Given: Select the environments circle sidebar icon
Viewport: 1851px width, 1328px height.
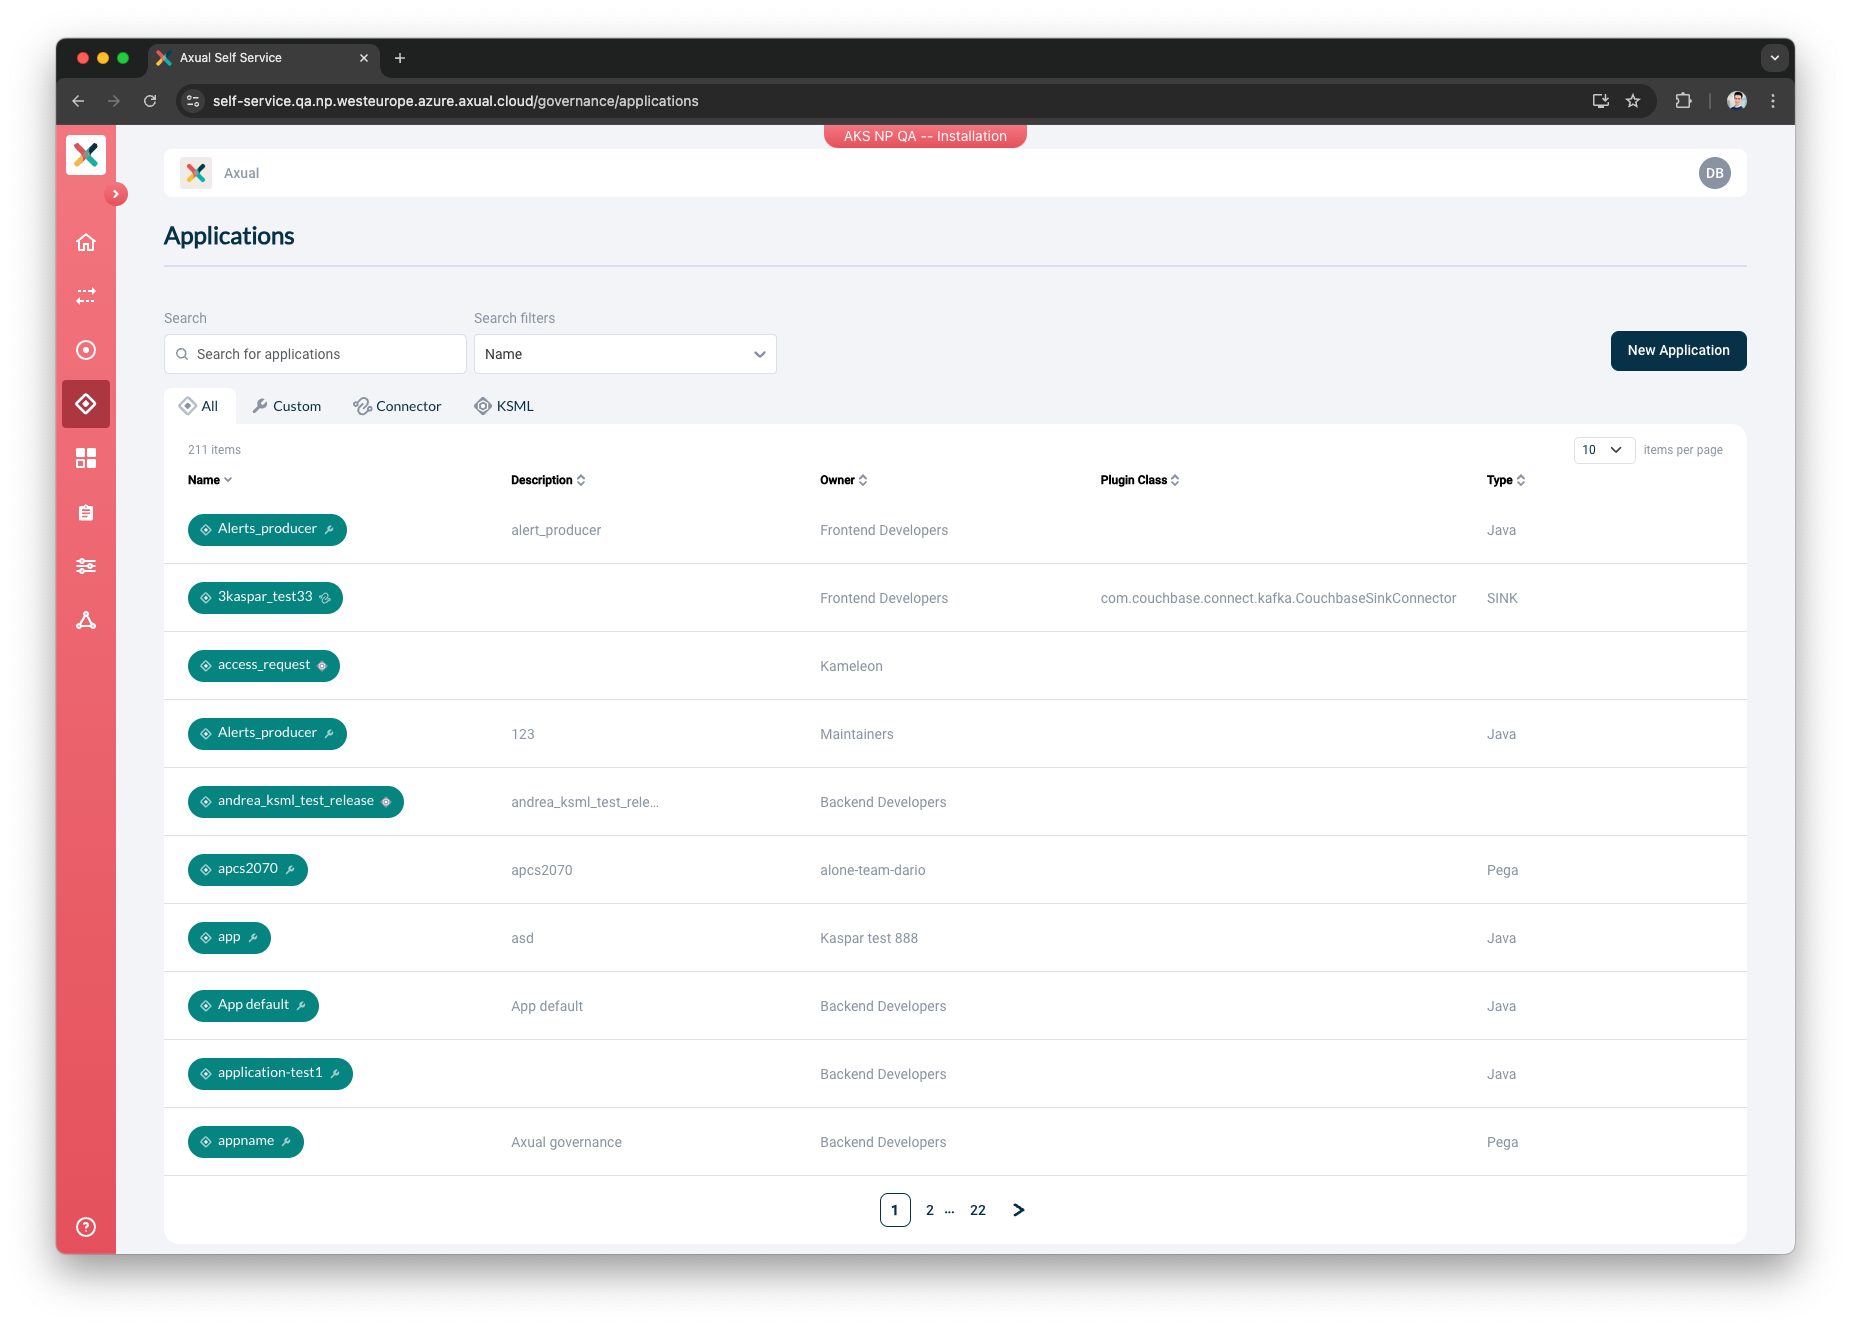Looking at the screenshot, I should pos(86,350).
